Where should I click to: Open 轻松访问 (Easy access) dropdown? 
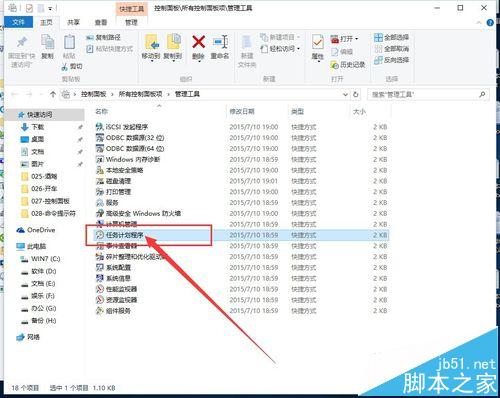[x=280, y=49]
